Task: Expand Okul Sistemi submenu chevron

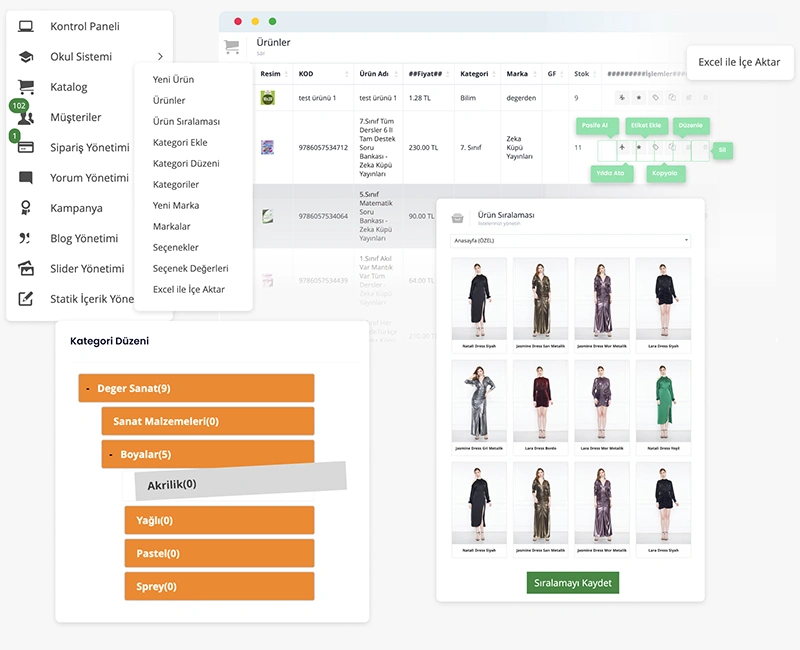Action: (160, 57)
